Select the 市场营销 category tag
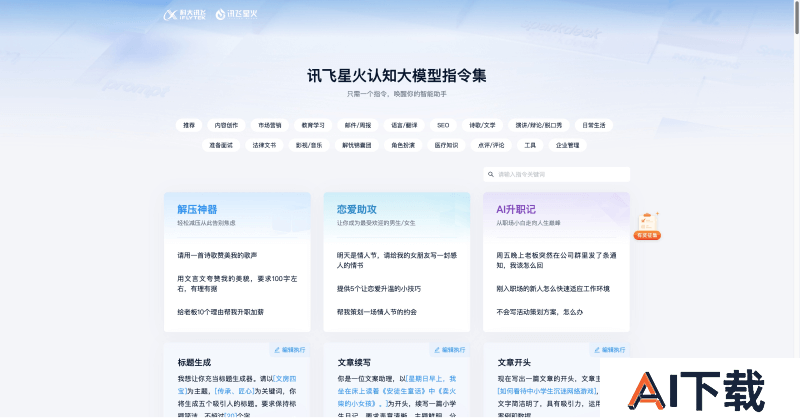 269,126
